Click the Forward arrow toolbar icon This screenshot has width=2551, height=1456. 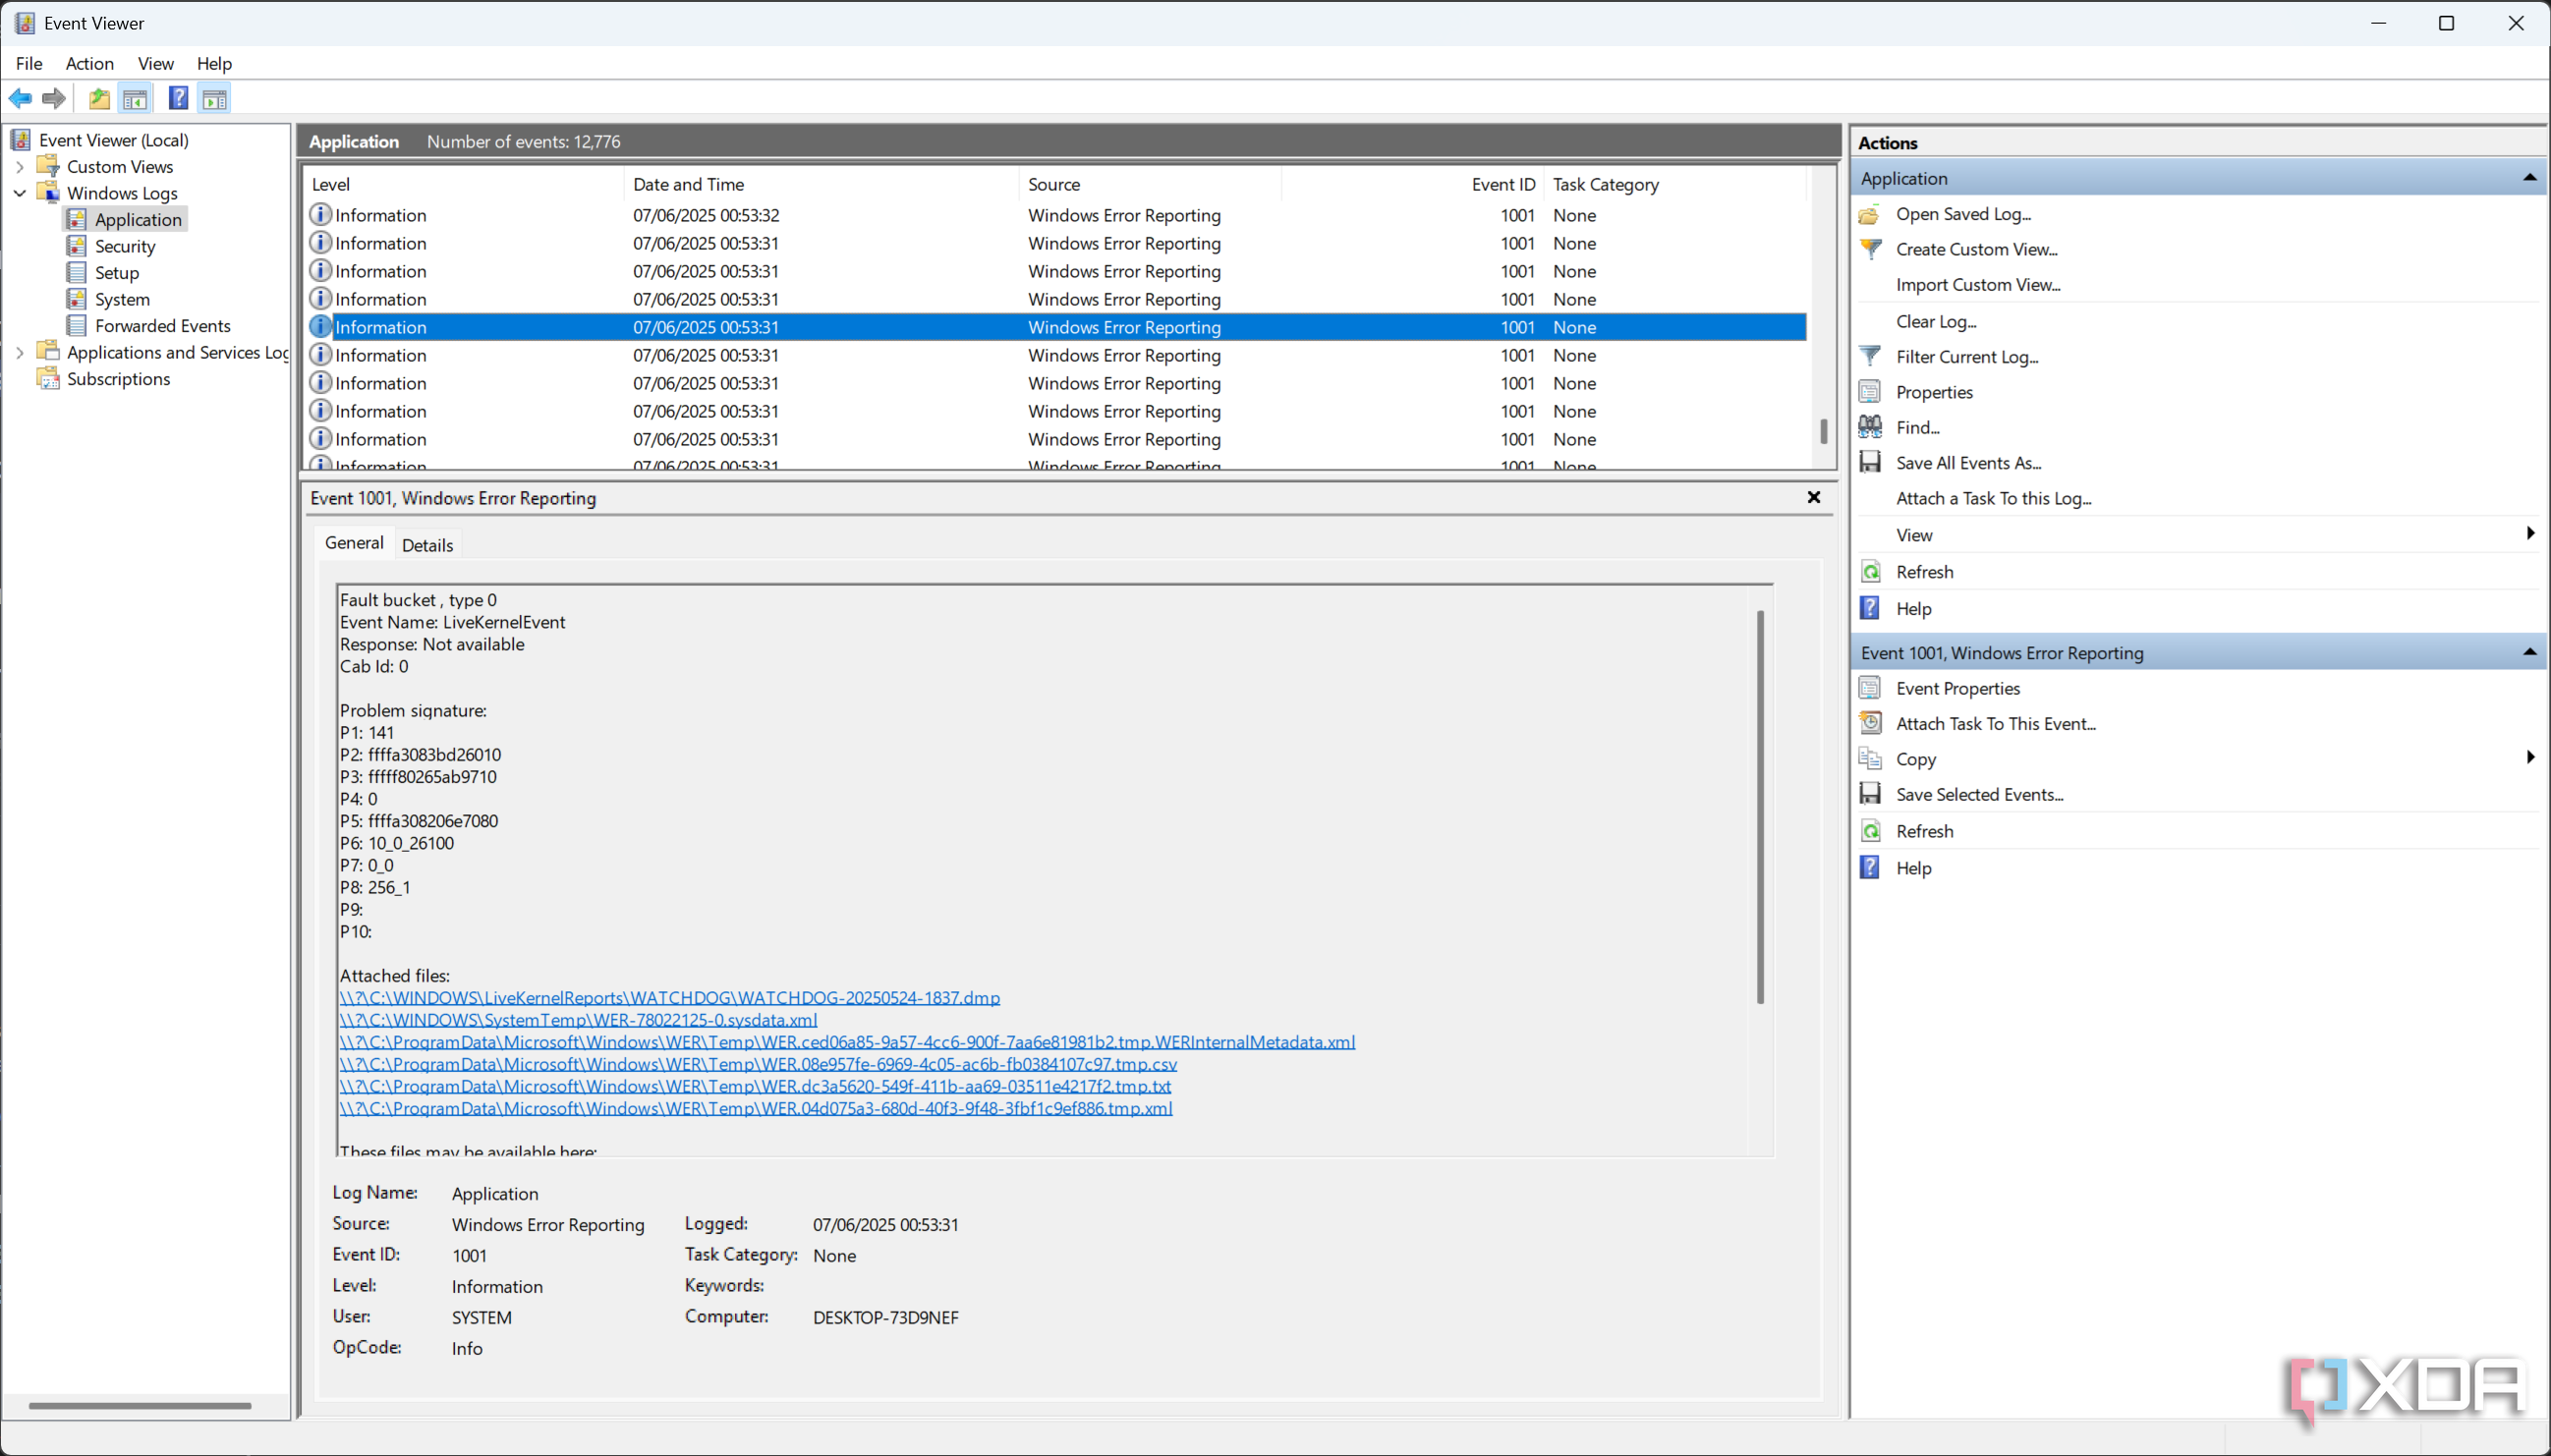coord(54,98)
